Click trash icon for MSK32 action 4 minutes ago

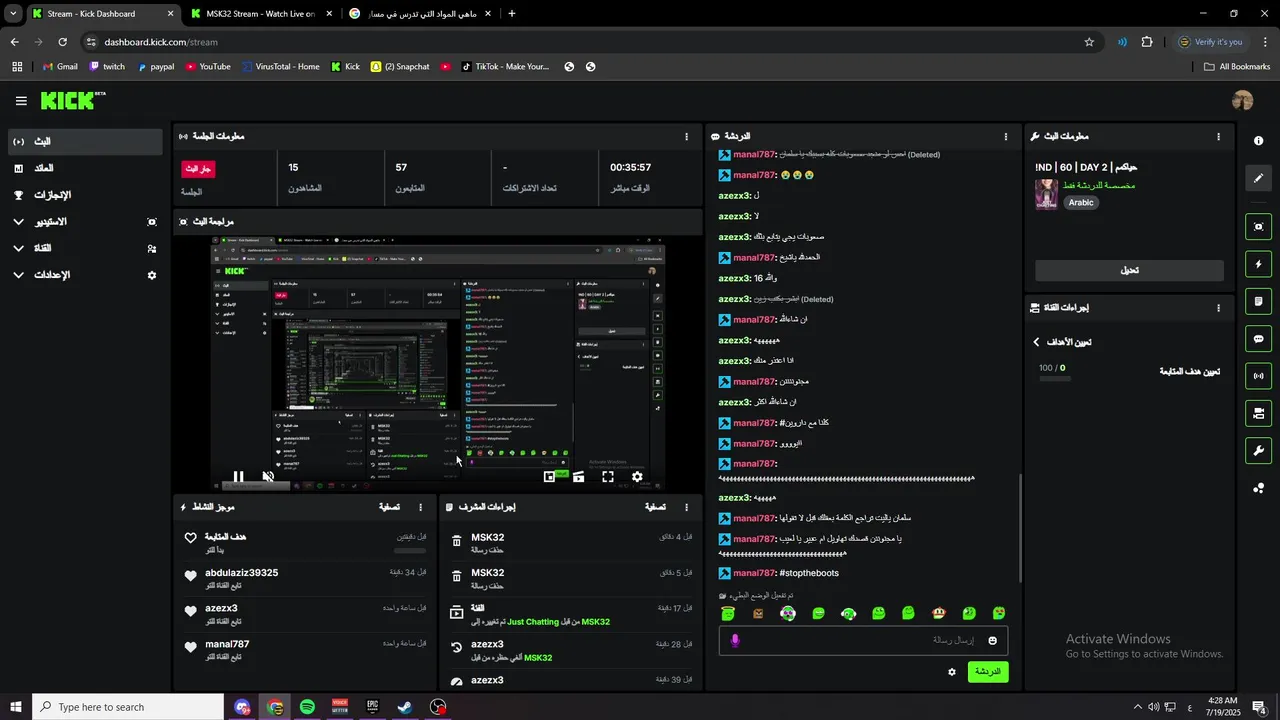[x=456, y=541]
